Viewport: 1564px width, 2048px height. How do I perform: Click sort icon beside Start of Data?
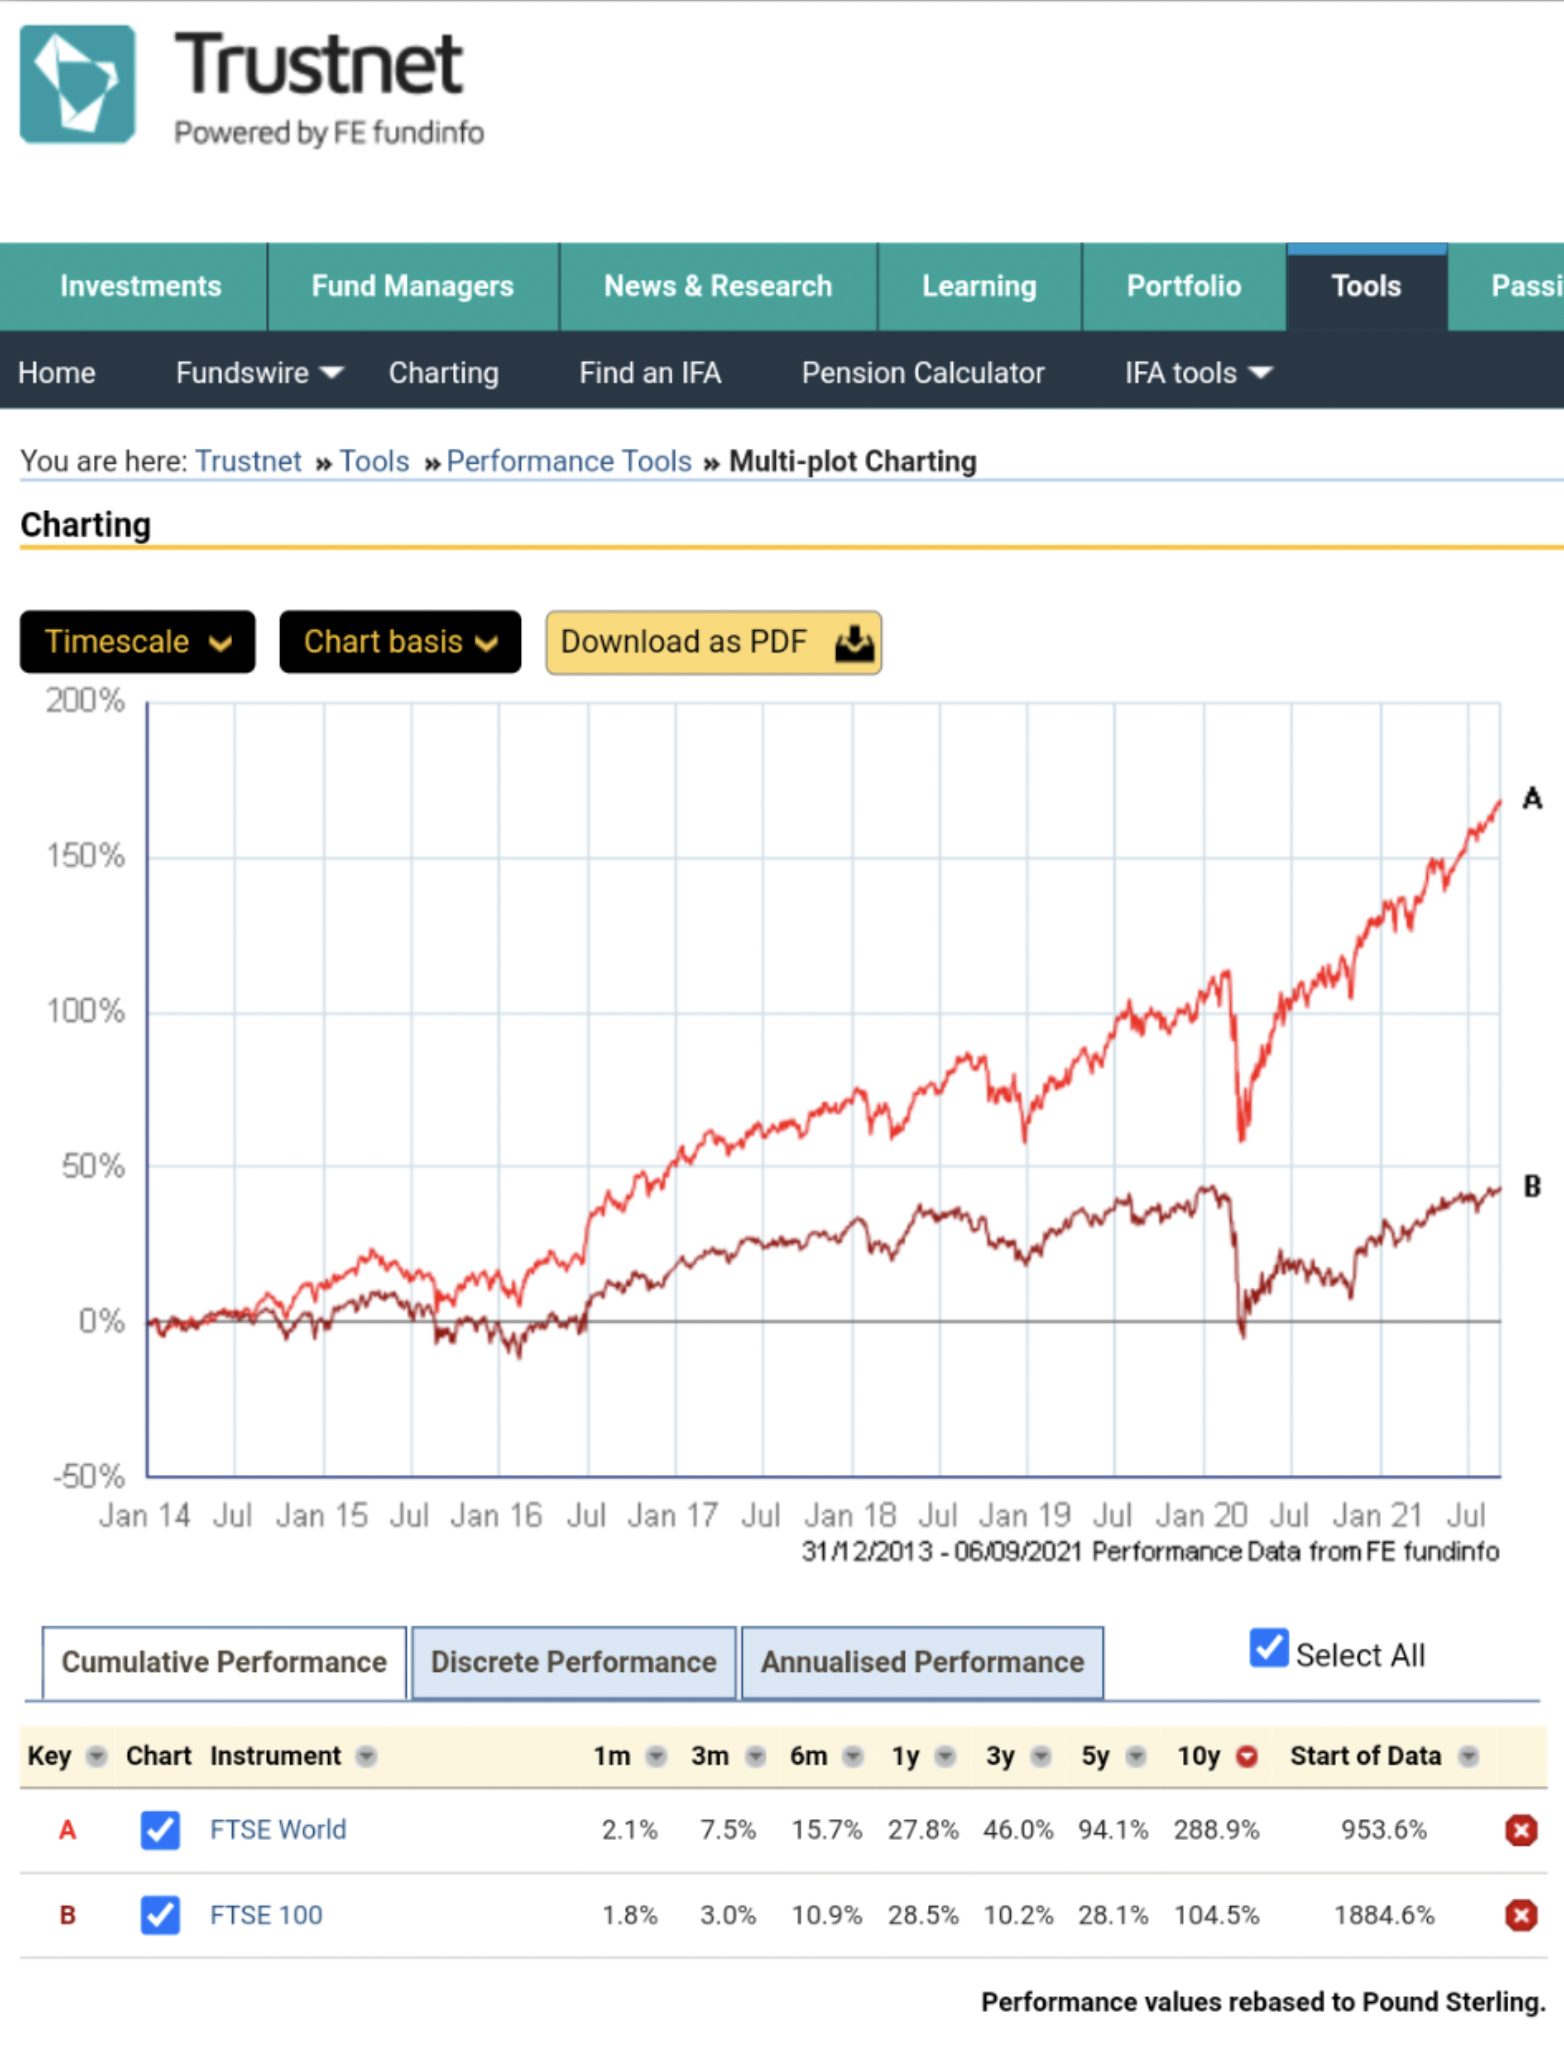(x=1468, y=1756)
